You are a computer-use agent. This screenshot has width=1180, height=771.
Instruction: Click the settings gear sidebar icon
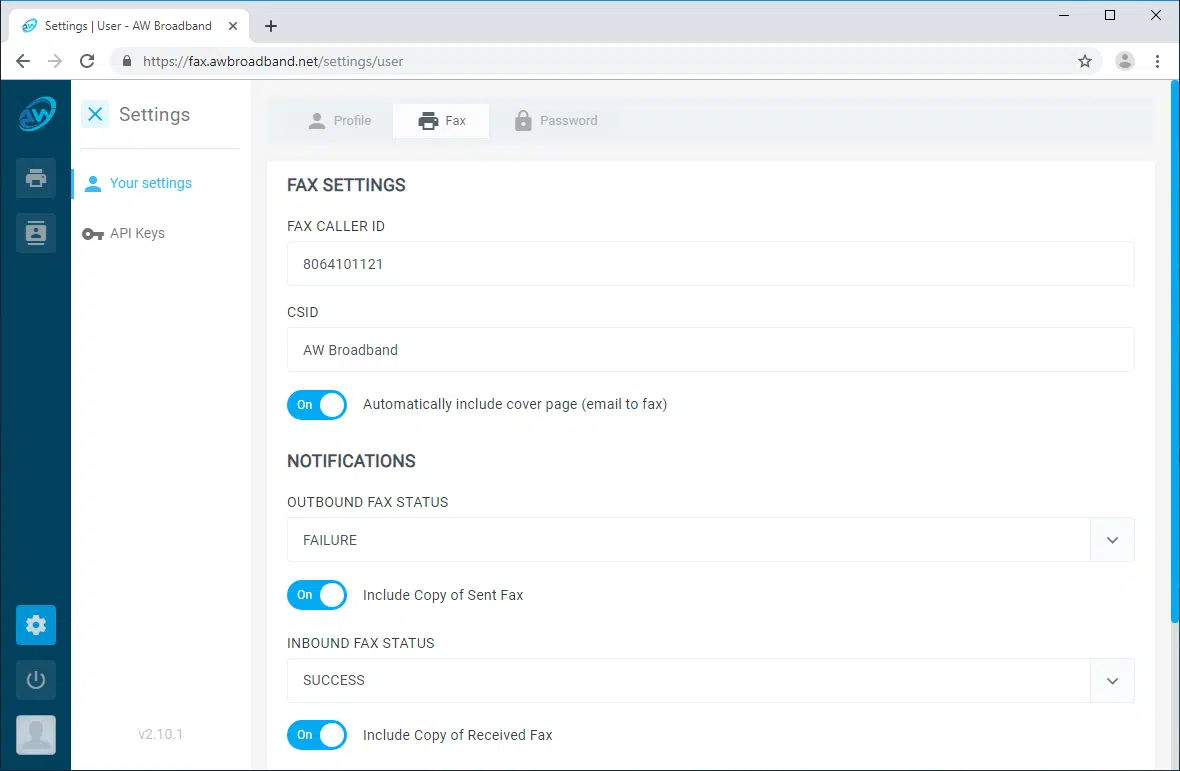(x=36, y=625)
